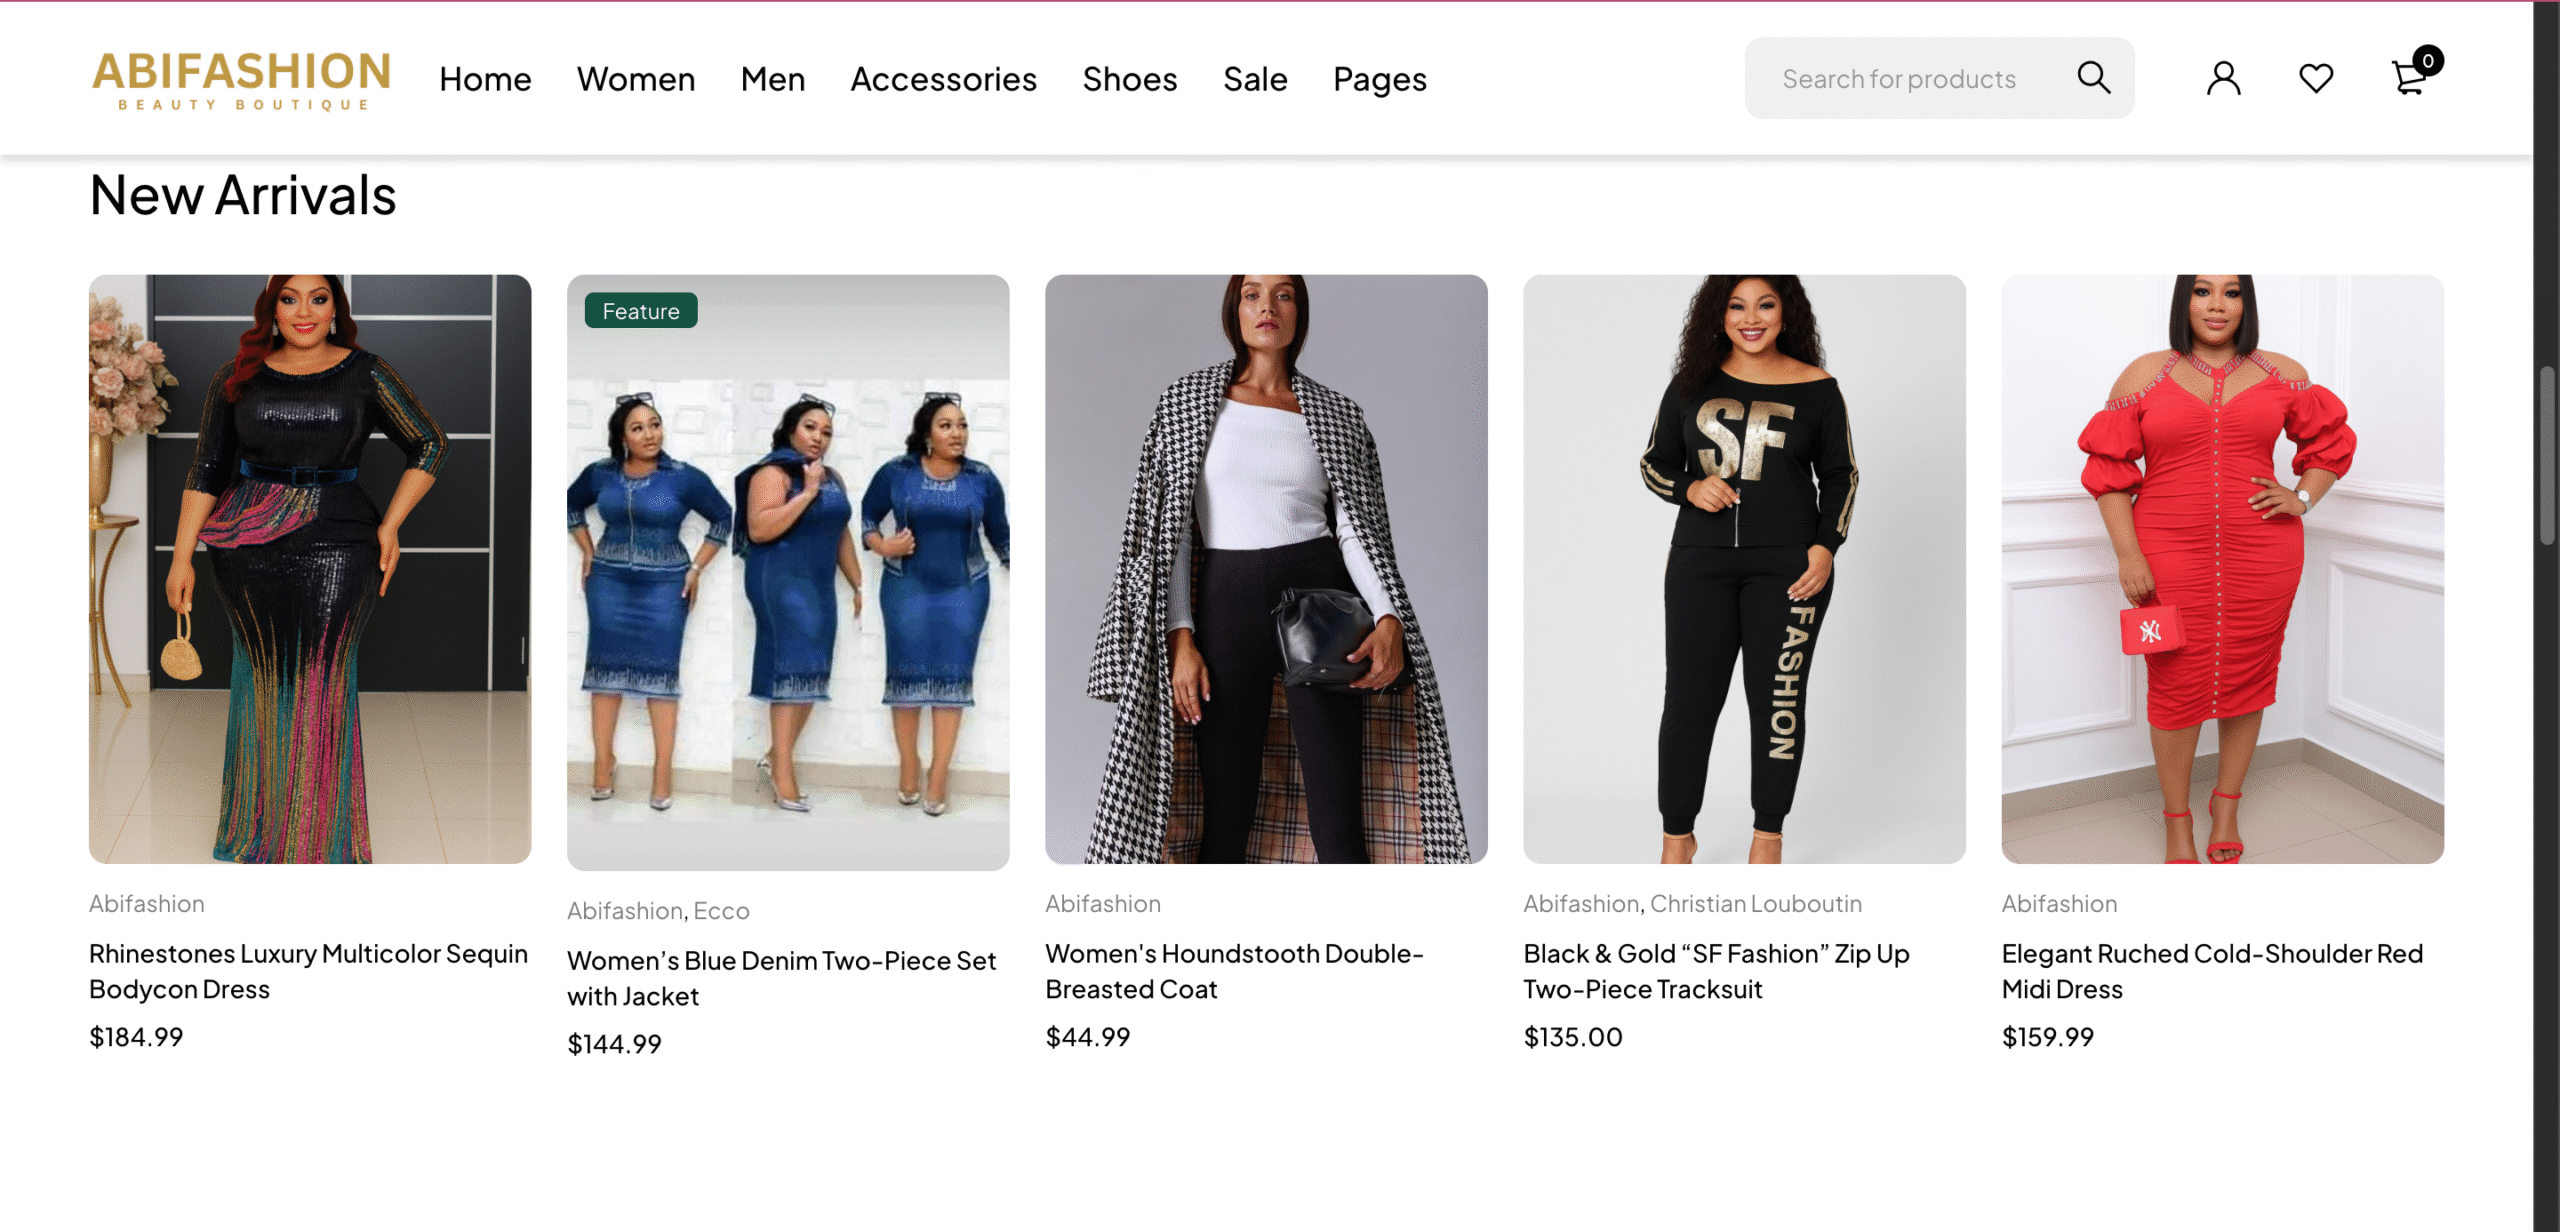
Task: Click the search magnifier icon
Action: [x=2093, y=78]
